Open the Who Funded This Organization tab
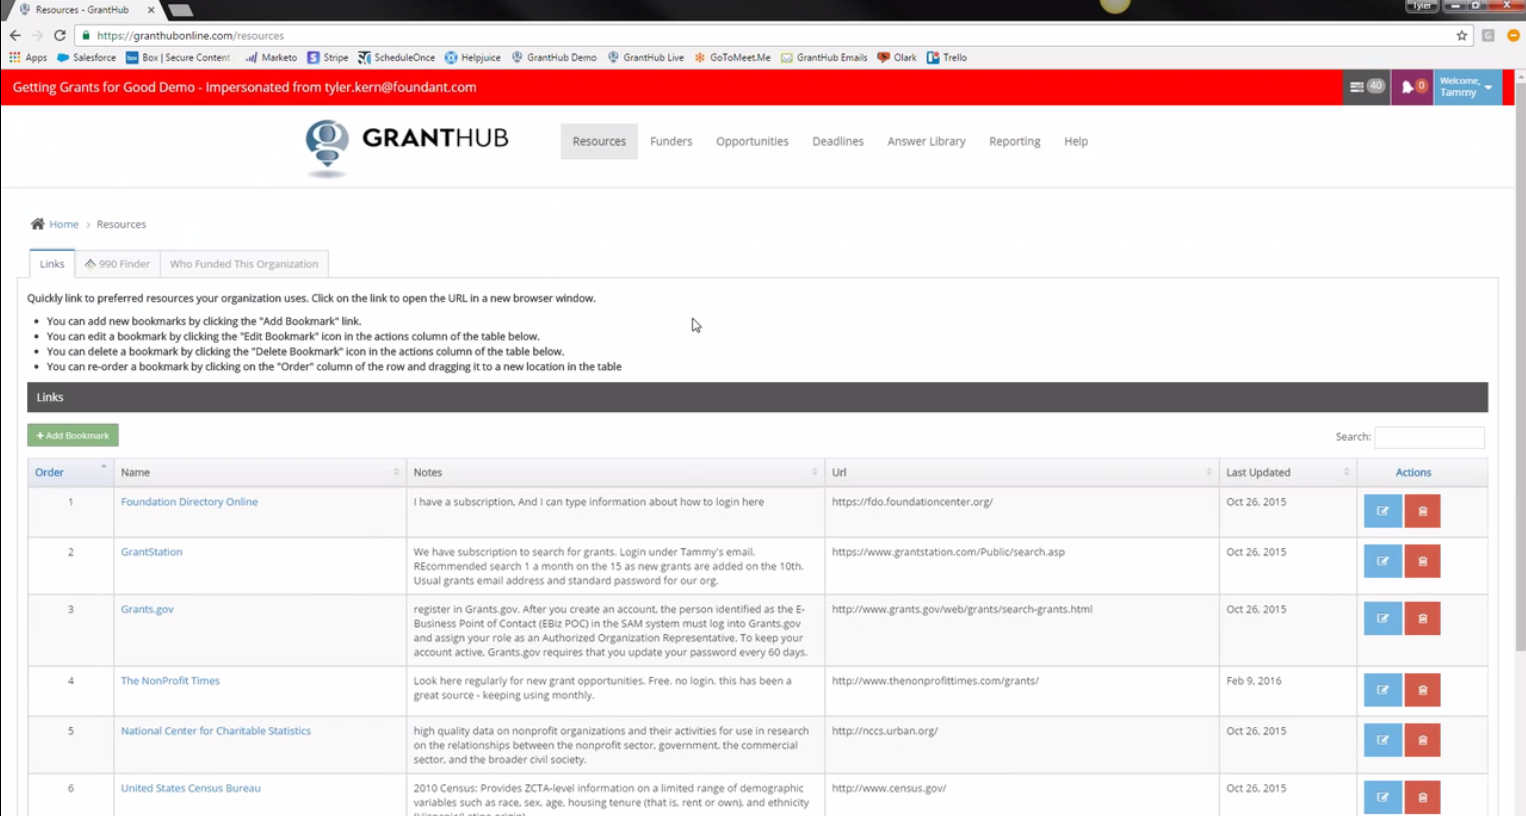Image resolution: width=1526 pixels, height=816 pixels. 244,263
